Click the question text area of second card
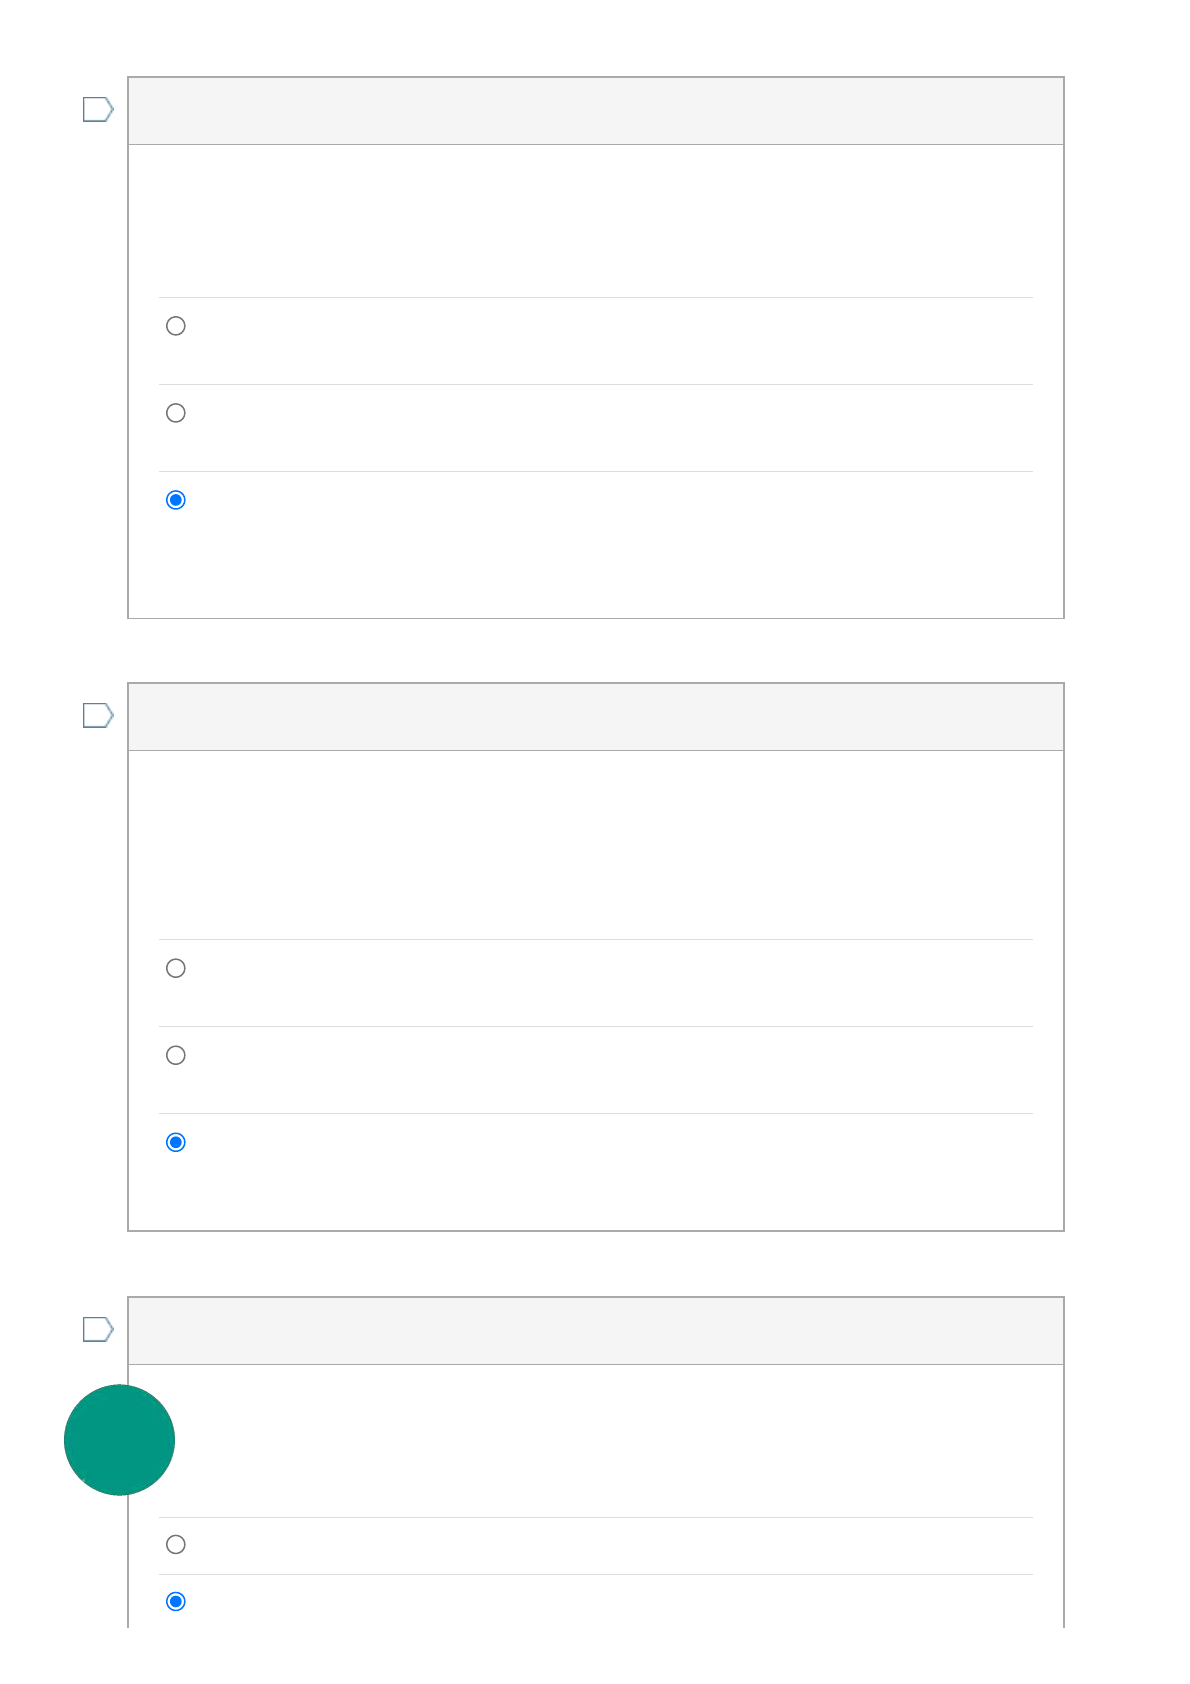The height and width of the screenshot is (1684, 1190). [x=596, y=845]
